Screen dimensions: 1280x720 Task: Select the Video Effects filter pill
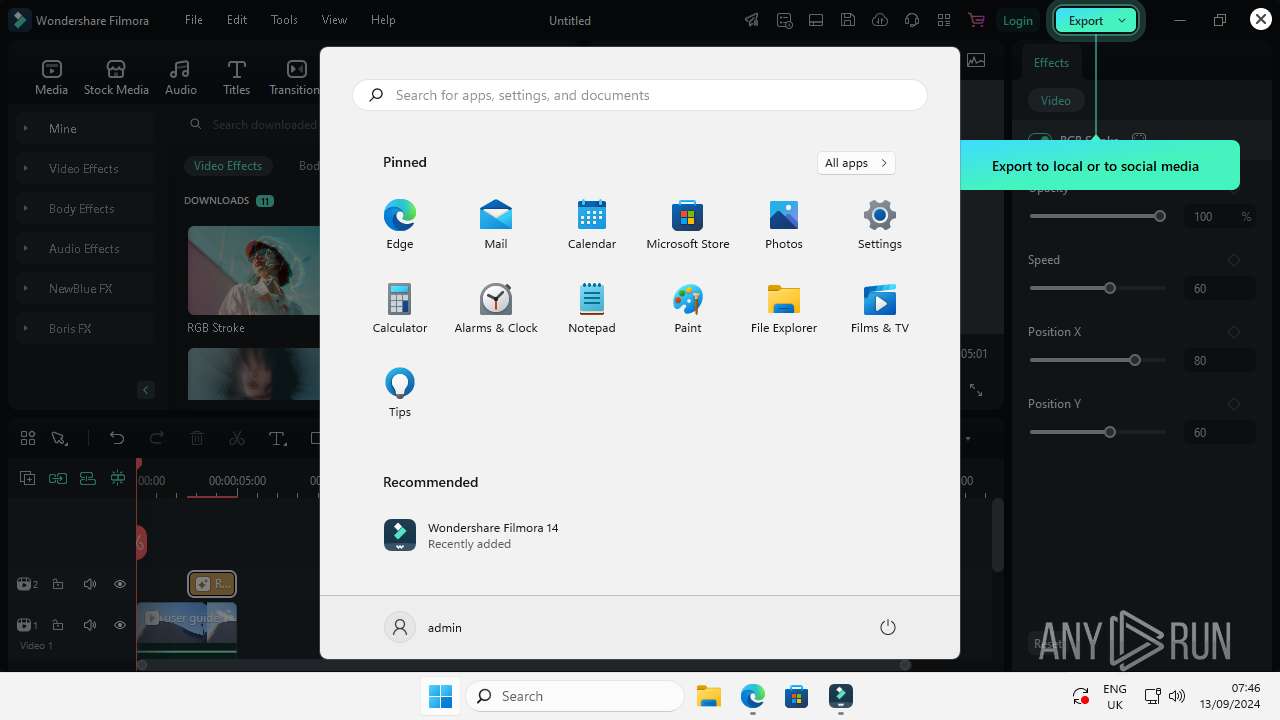click(228, 166)
